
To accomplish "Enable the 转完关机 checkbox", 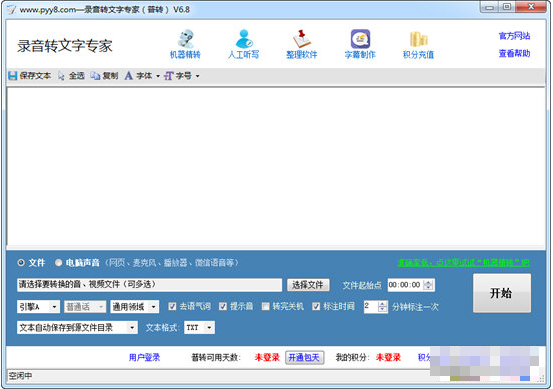I will pos(265,306).
